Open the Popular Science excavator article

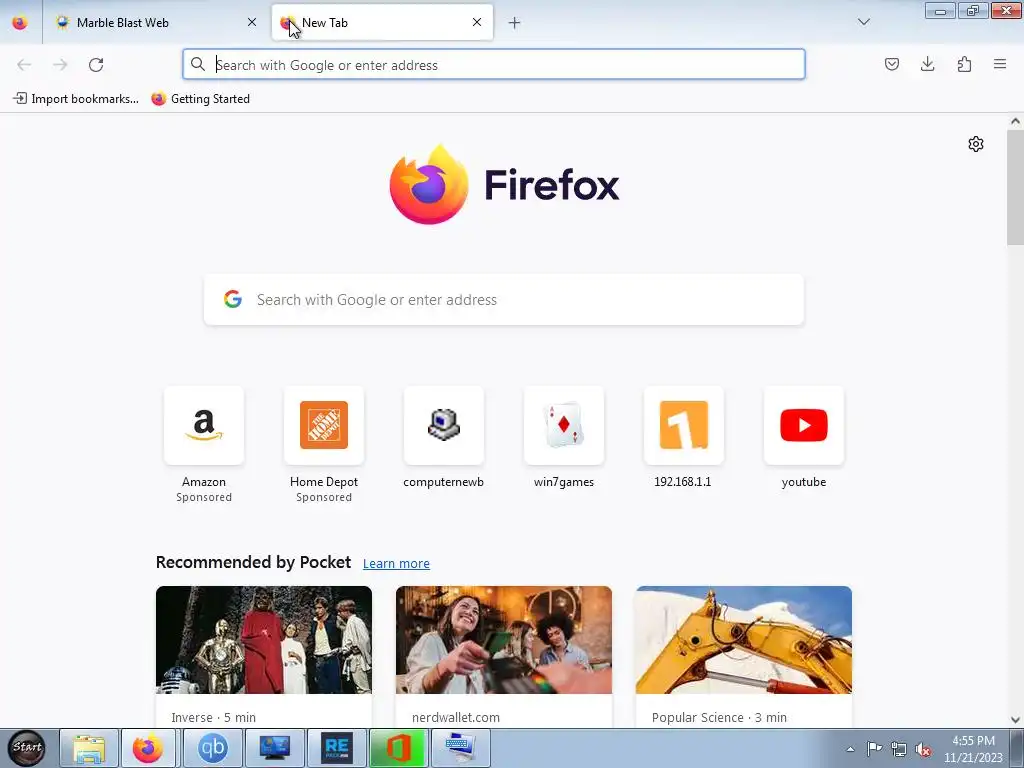[743, 640]
